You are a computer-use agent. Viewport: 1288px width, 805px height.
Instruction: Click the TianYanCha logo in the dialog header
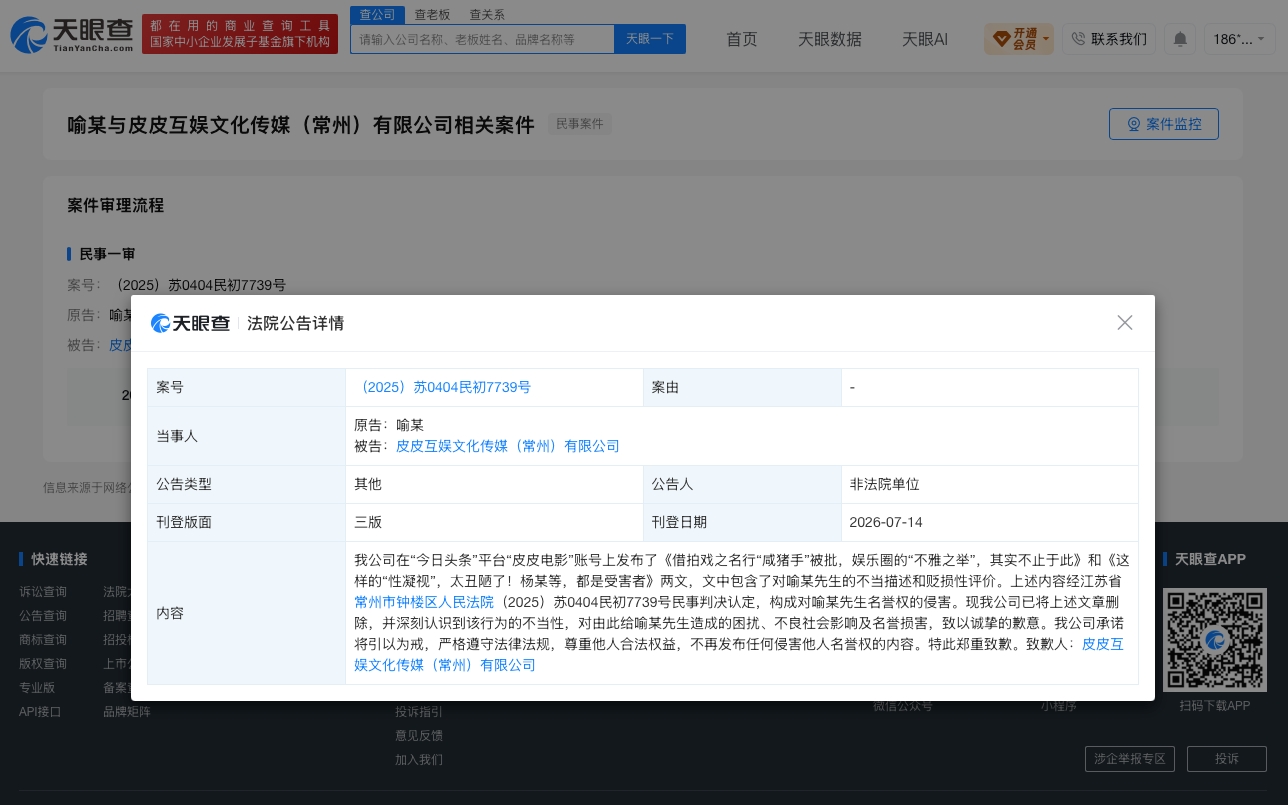coord(190,323)
